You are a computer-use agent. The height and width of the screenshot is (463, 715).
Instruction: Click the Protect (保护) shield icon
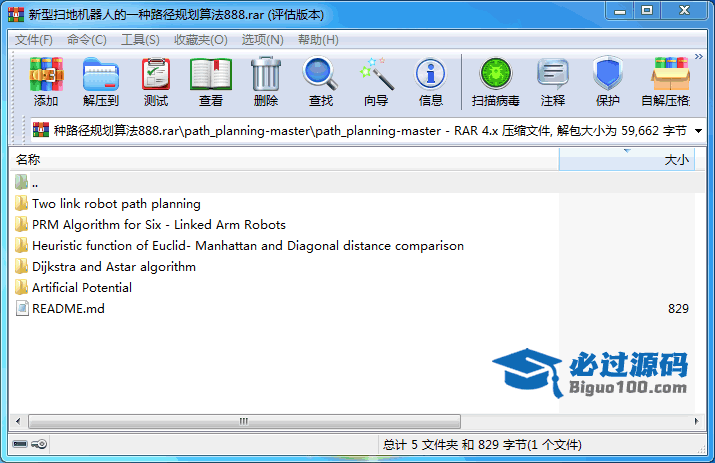pyautogui.click(x=608, y=82)
